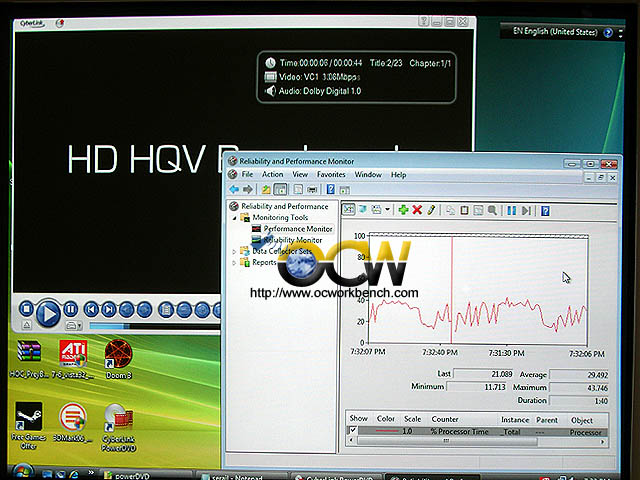Screen dimensions: 640x480
Task: Toggle Show checkbox for % Processor Time
Action: (353, 430)
